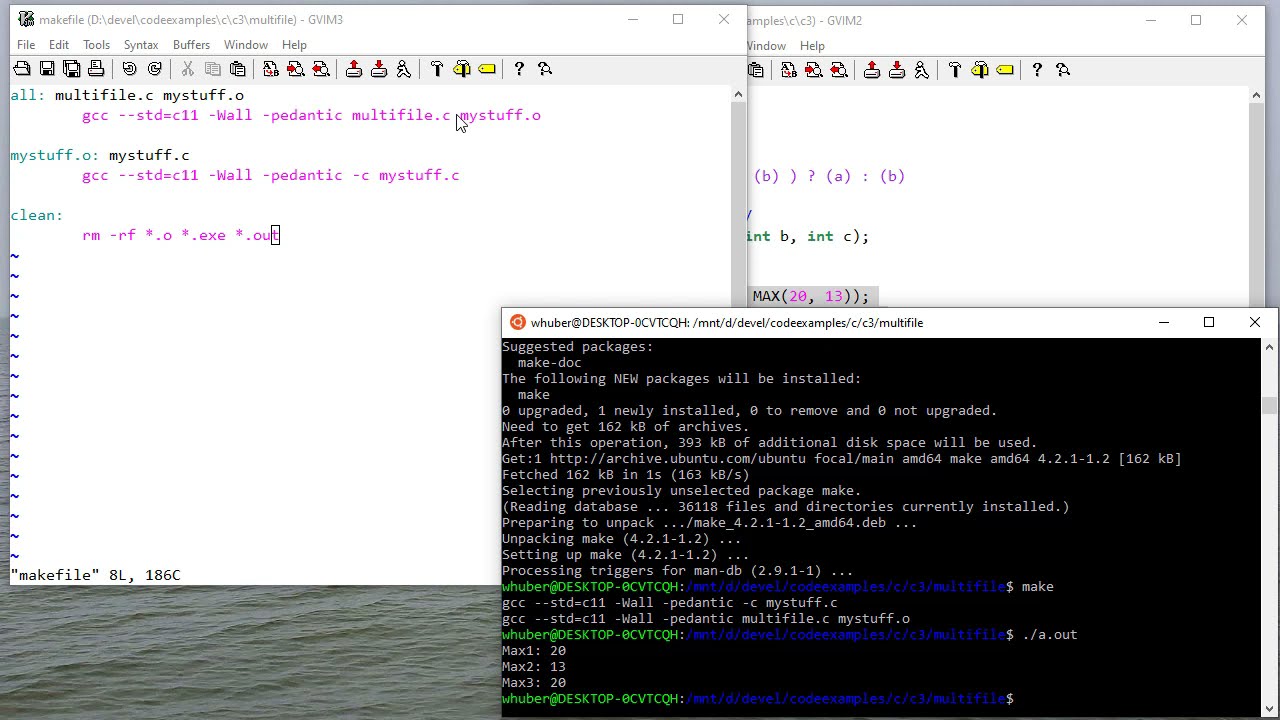Open the Edit menu in GVIM3
1280x720 pixels.
pos(59,45)
